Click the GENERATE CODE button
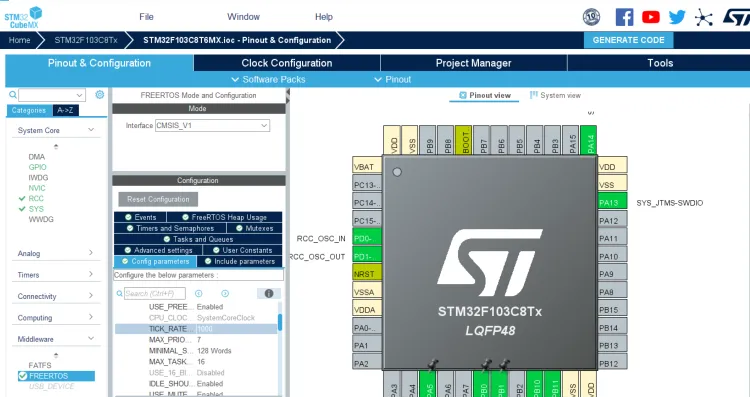This screenshot has height=397, width=750. (629, 40)
